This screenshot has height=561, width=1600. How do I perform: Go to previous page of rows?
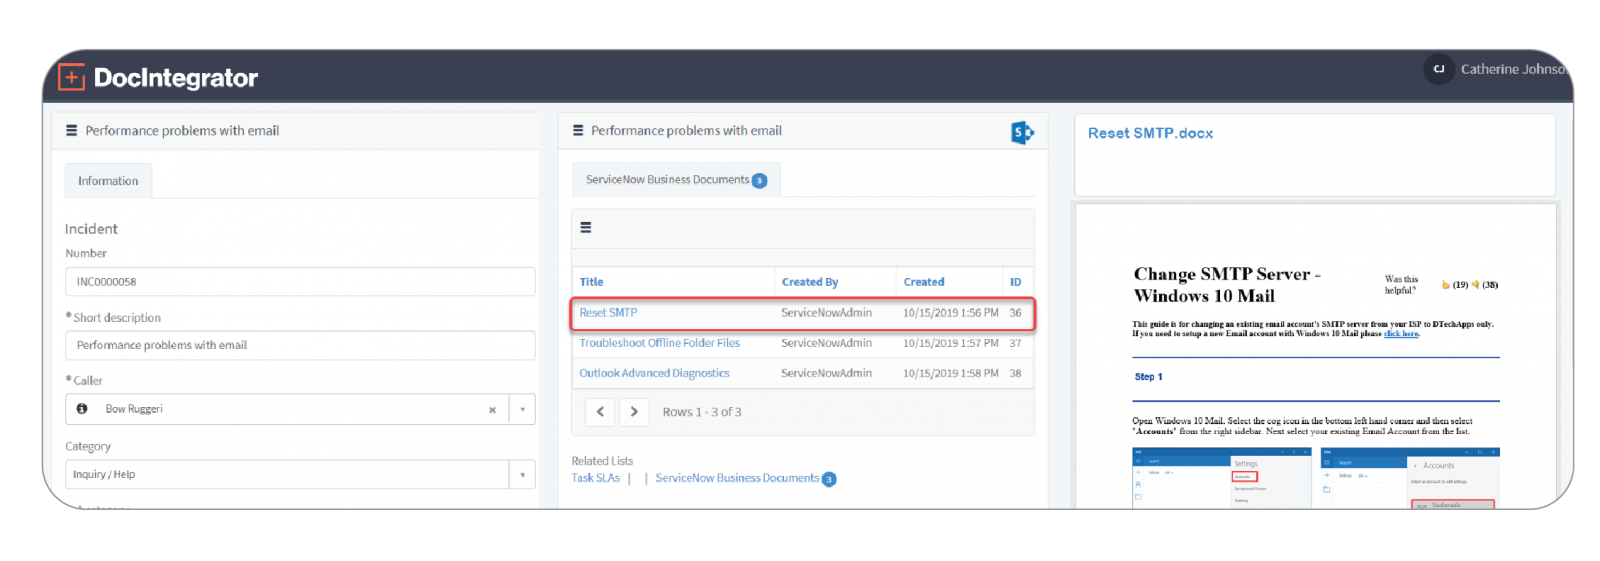(x=600, y=412)
